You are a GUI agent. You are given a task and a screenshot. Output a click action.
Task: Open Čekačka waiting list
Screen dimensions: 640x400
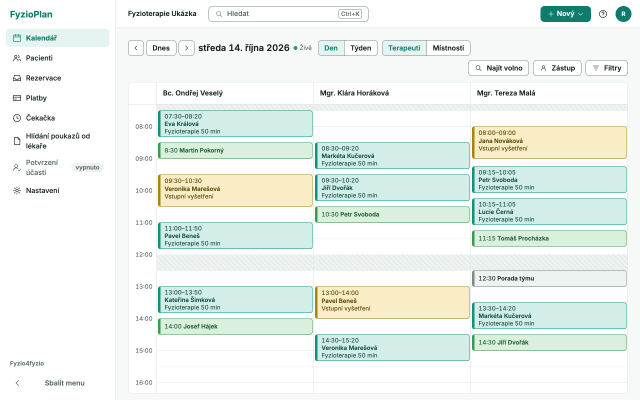[x=58, y=118]
